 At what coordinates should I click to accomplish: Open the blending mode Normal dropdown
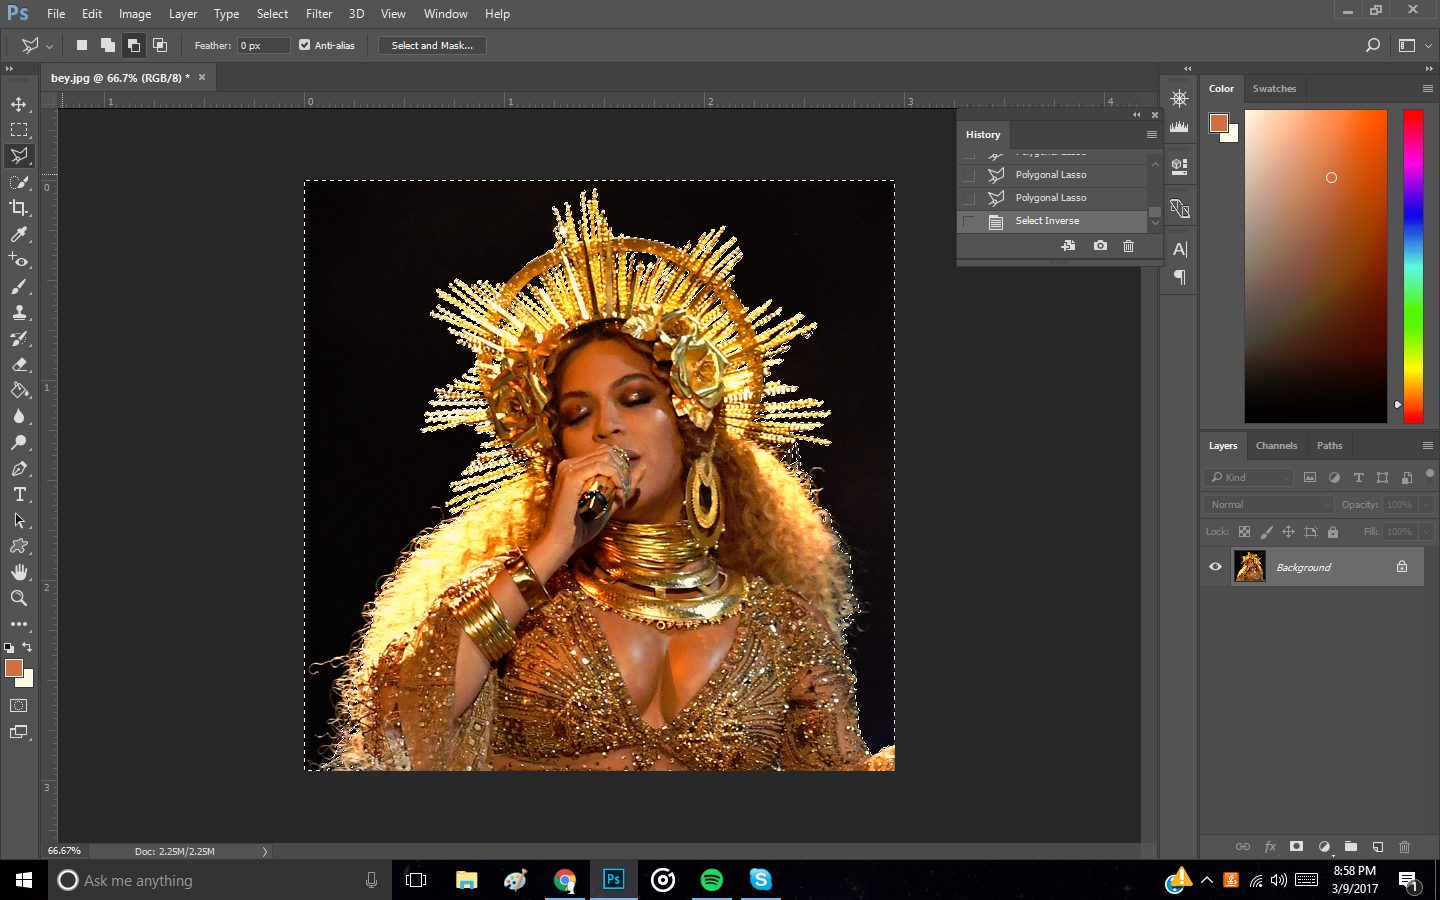(1269, 505)
